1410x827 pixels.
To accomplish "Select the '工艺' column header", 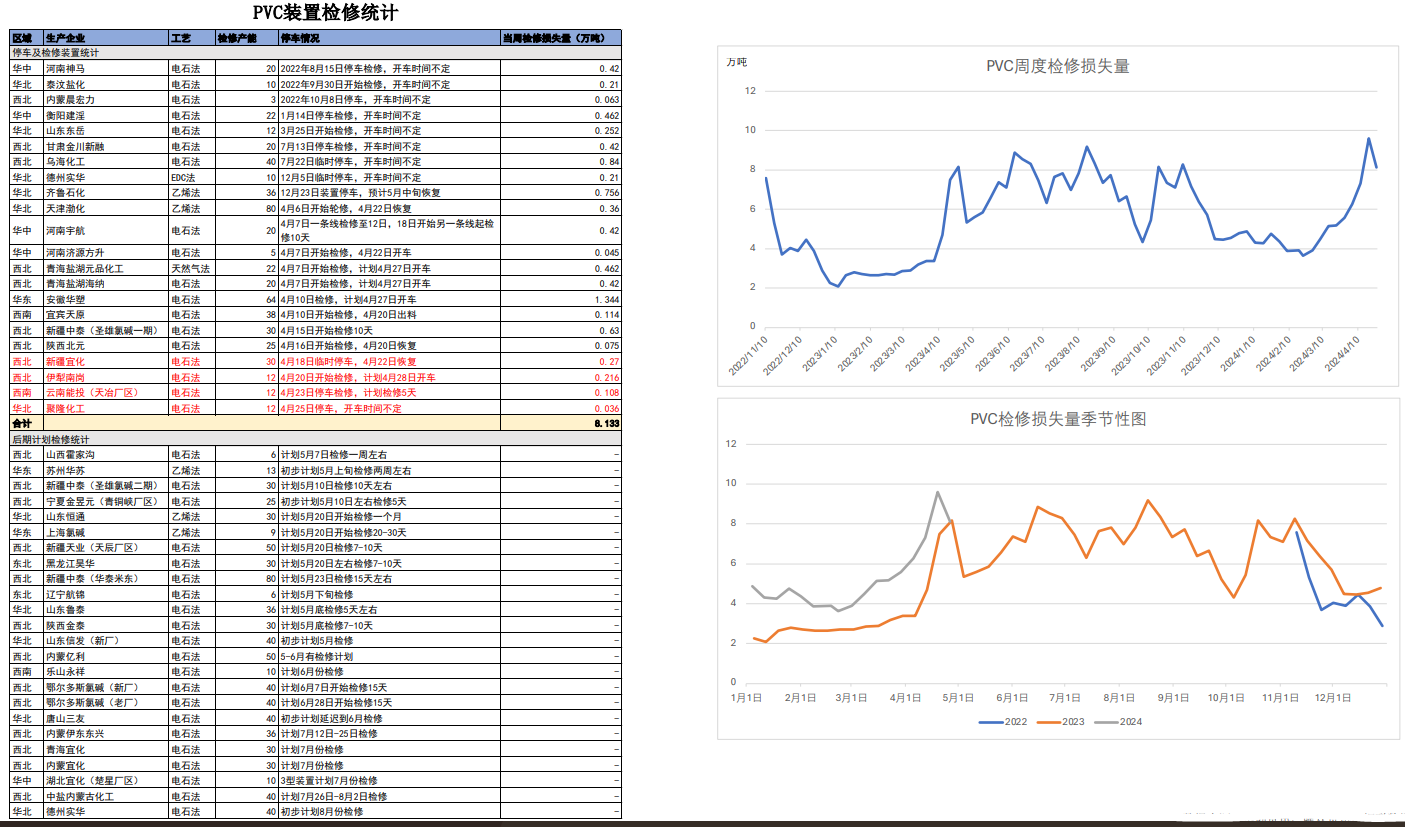I will click(x=192, y=38).
